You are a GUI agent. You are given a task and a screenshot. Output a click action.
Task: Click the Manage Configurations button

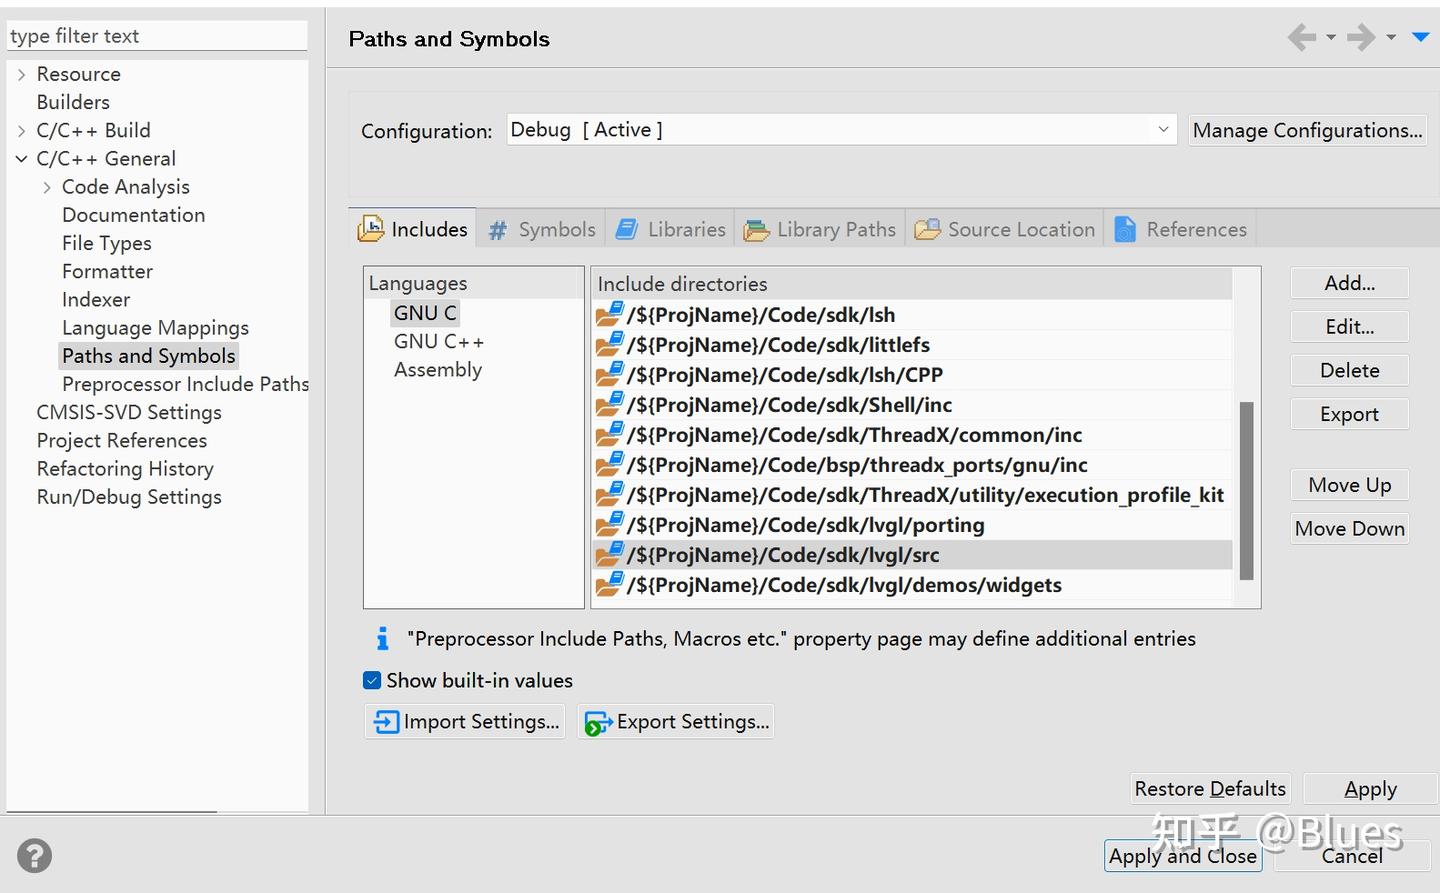point(1307,131)
